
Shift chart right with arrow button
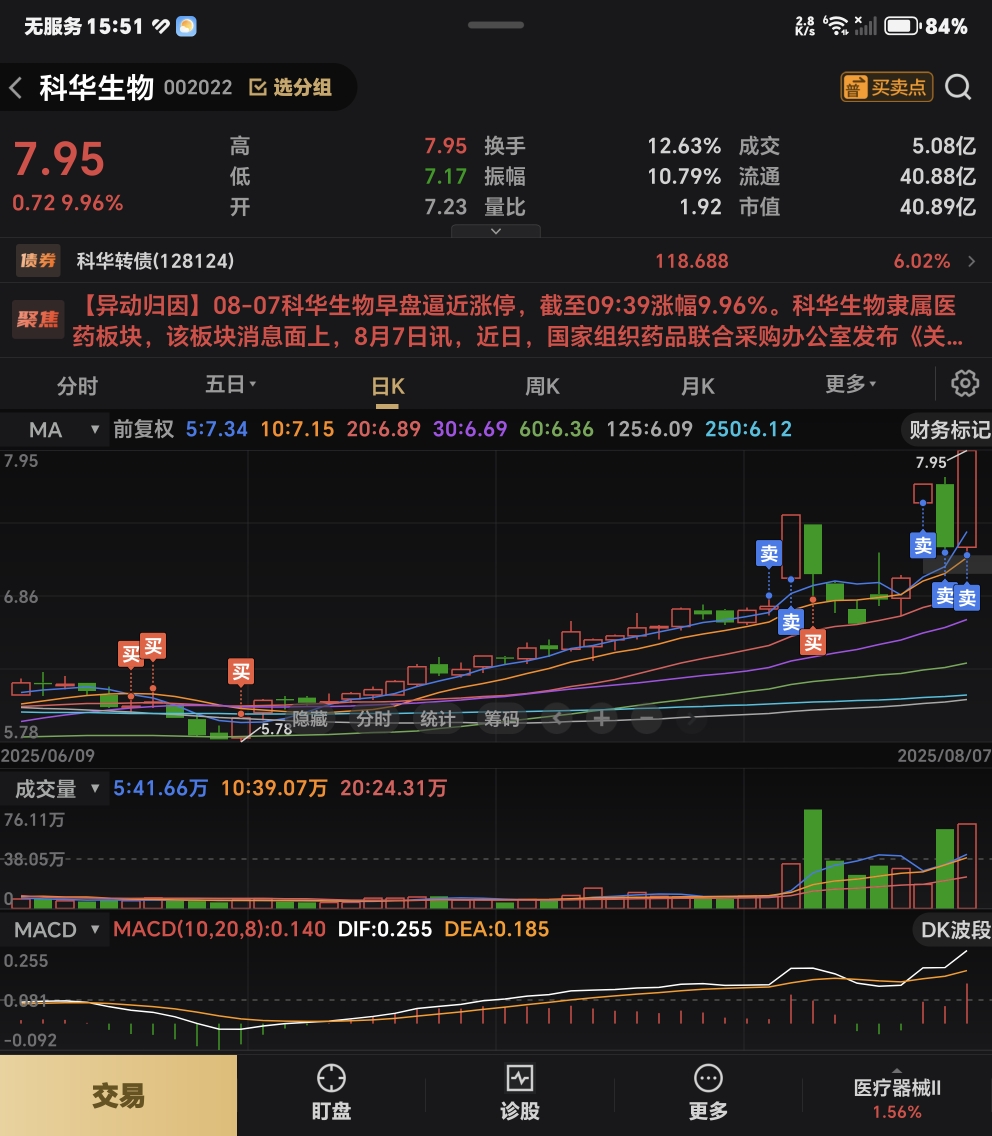click(x=691, y=719)
